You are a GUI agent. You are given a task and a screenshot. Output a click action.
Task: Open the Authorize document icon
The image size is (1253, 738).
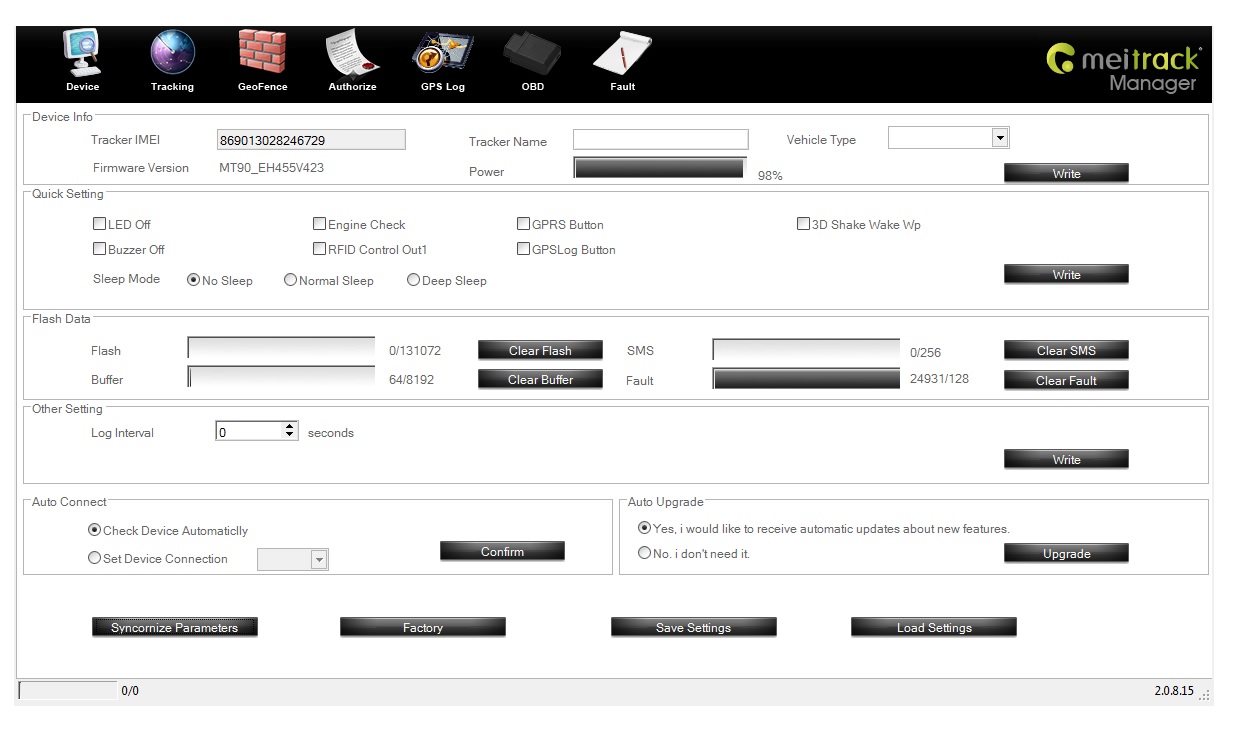point(352,57)
